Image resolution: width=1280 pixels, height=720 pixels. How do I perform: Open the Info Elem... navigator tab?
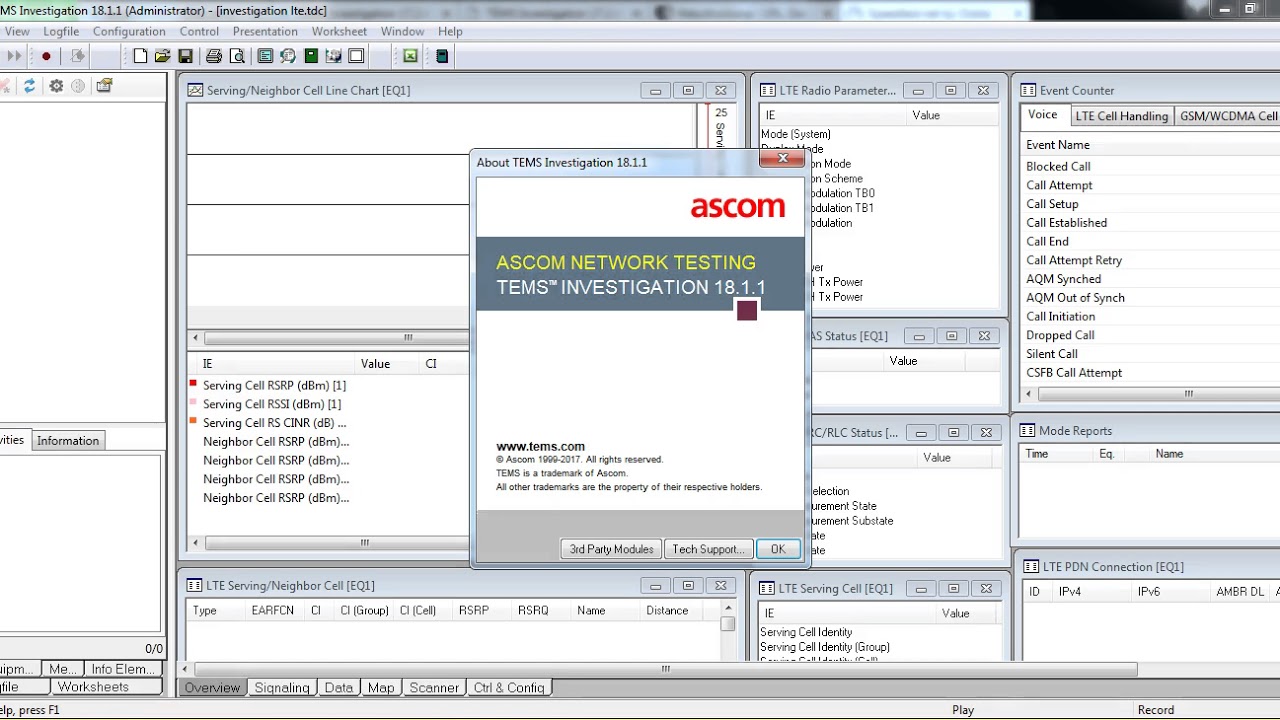(x=123, y=669)
